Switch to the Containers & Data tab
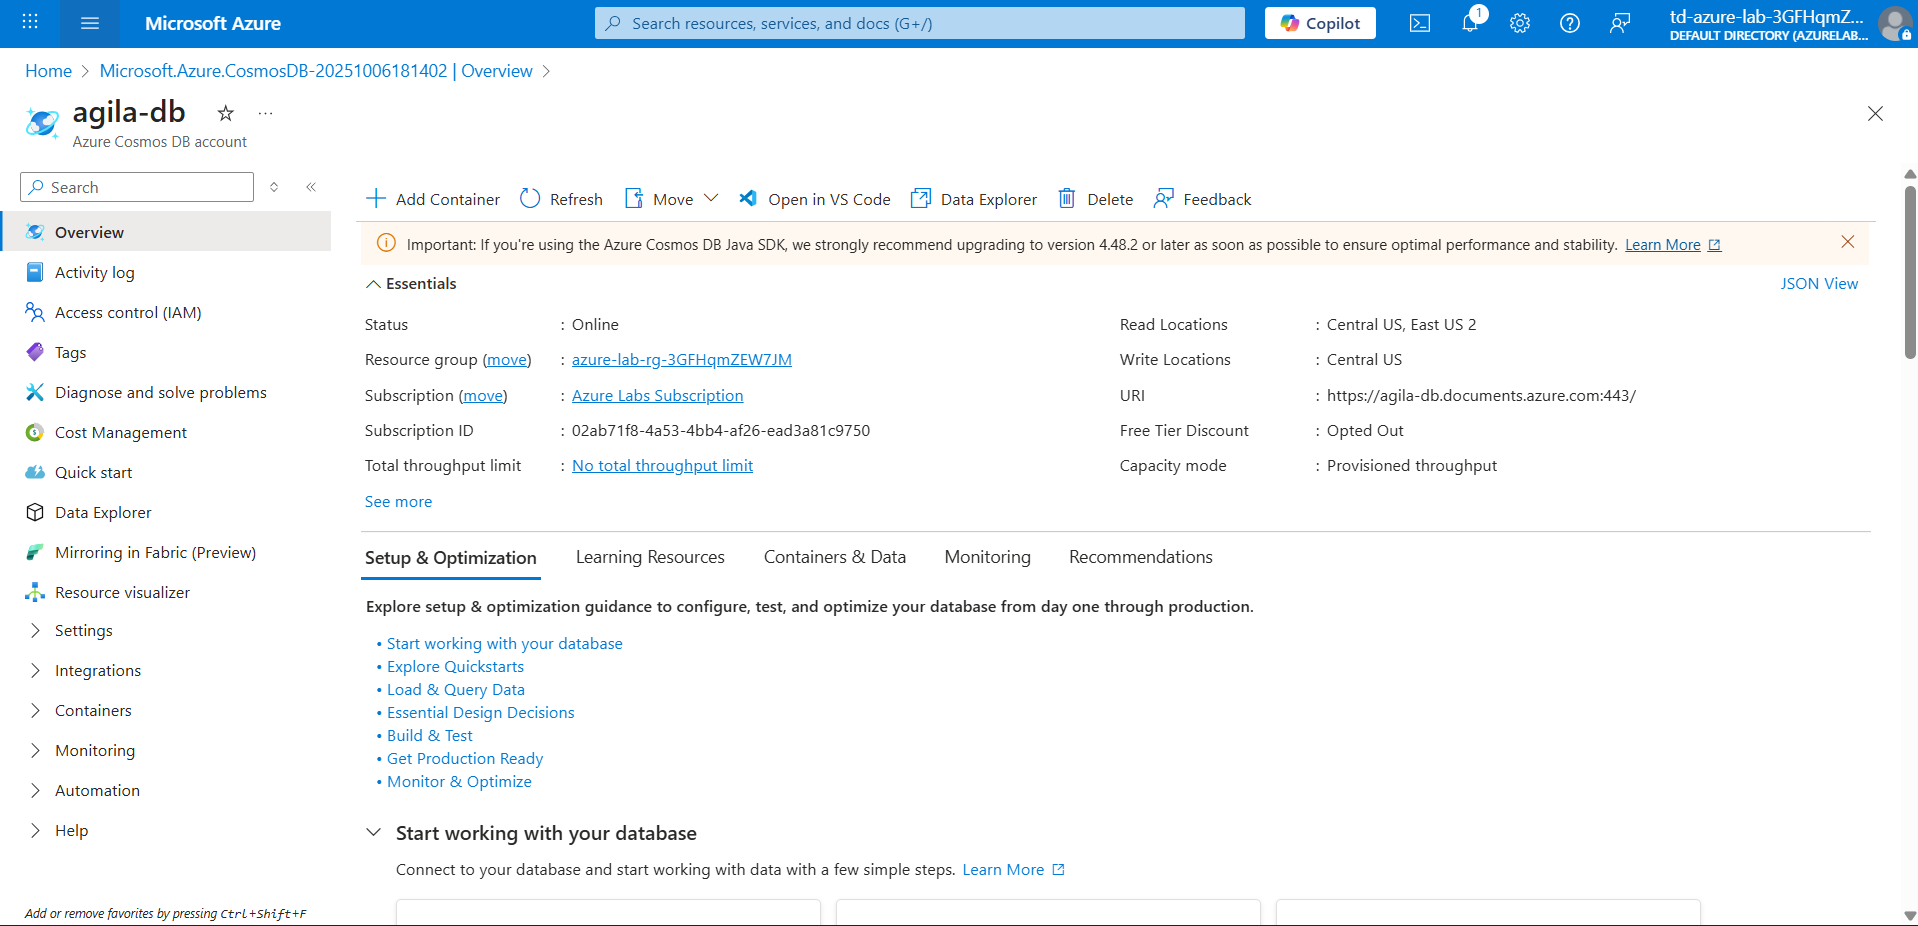Viewport: 1918px width, 926px height. coord(835,557)
